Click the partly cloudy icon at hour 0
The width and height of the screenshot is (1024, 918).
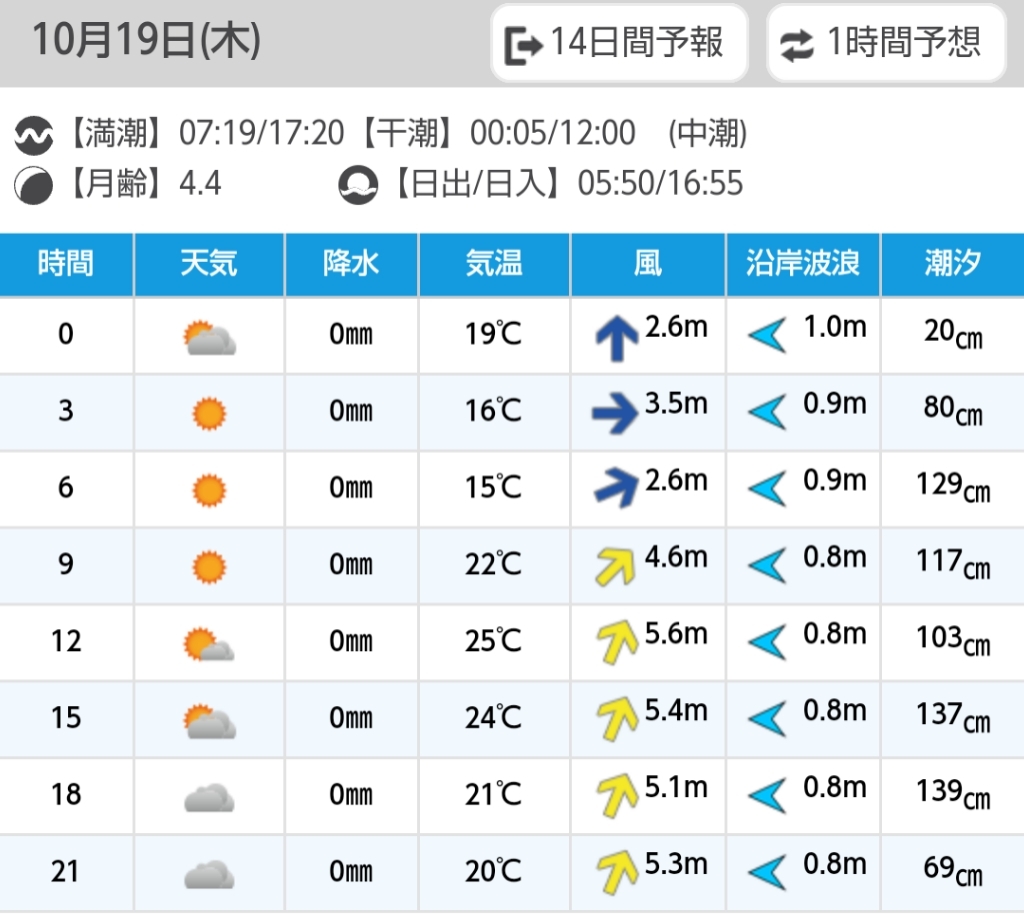[x=209, y=338]
